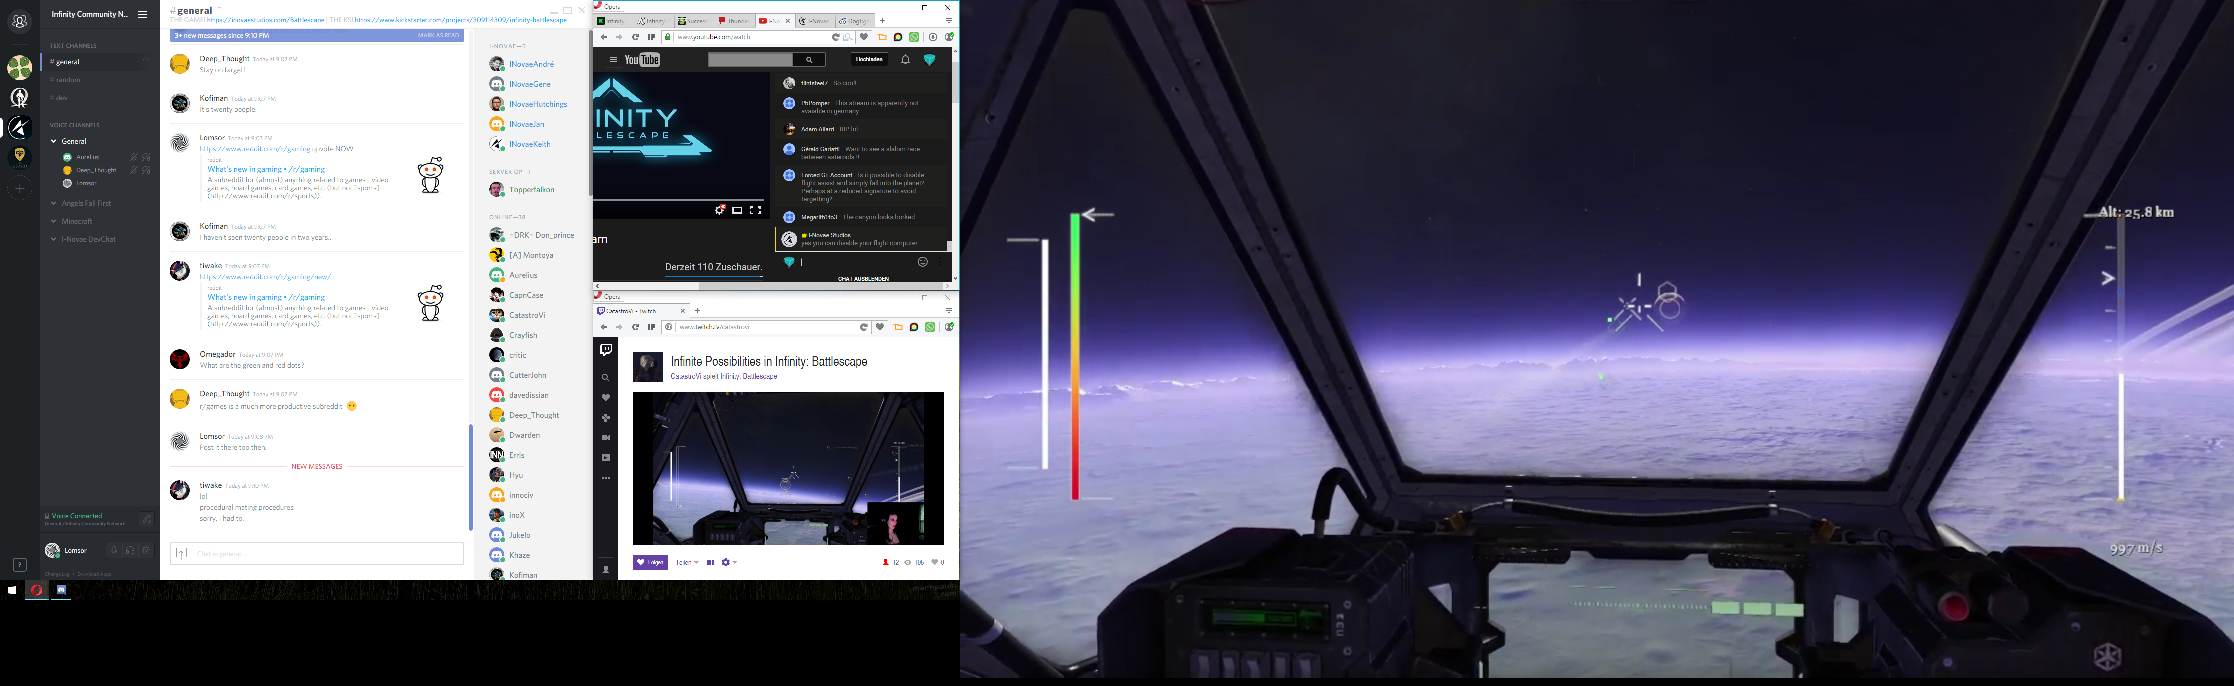Click Twitch logo home icon
2234x686 pixels.
point(606,349)
